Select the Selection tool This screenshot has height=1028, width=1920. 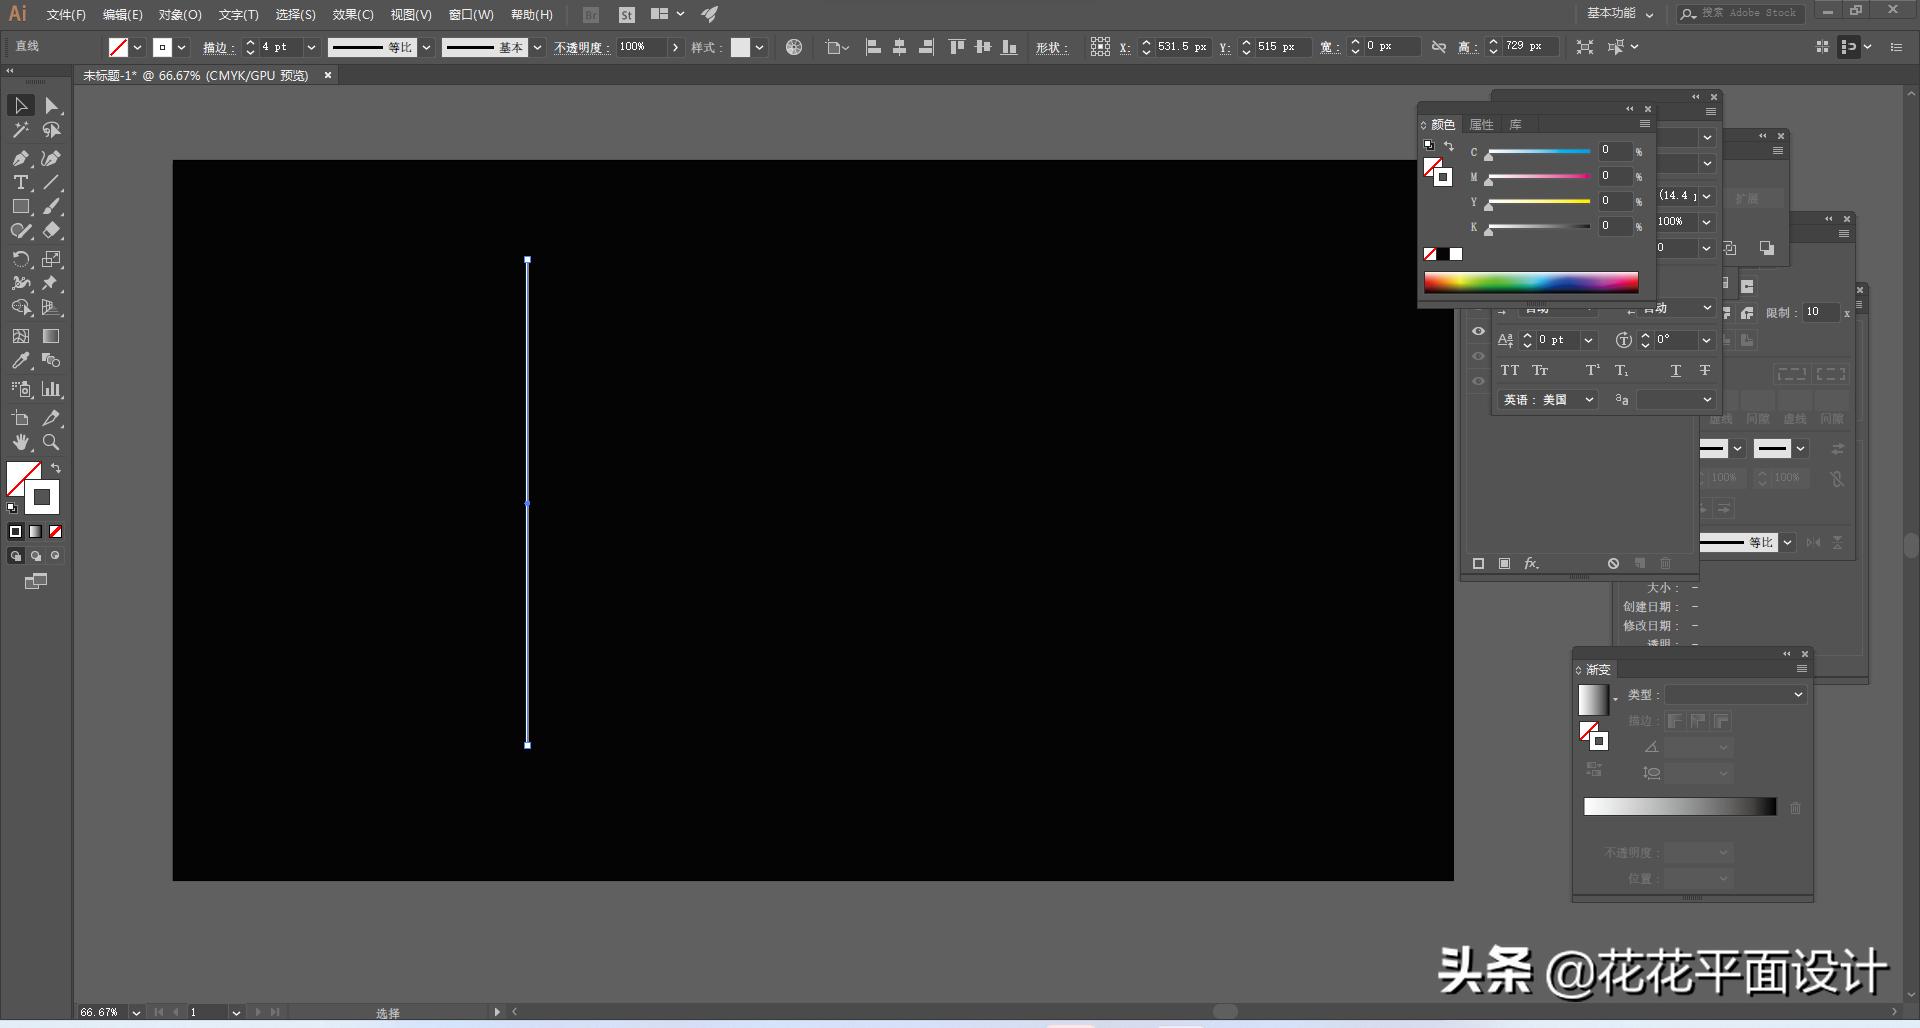(x=20, y=105)
